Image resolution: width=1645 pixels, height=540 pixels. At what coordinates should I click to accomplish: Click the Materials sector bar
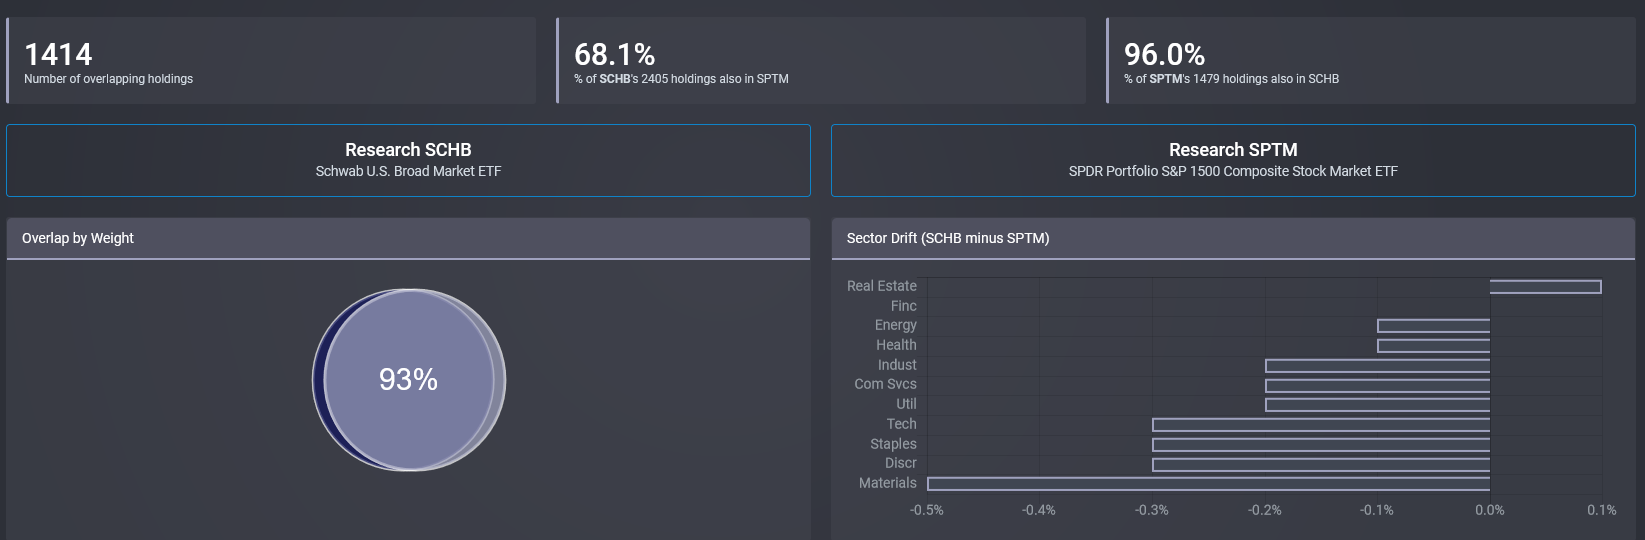click(1208, 484)
